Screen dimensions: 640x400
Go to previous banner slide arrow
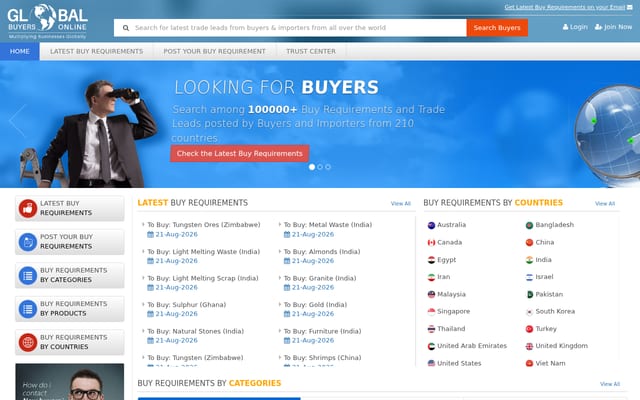pos(17,121)
